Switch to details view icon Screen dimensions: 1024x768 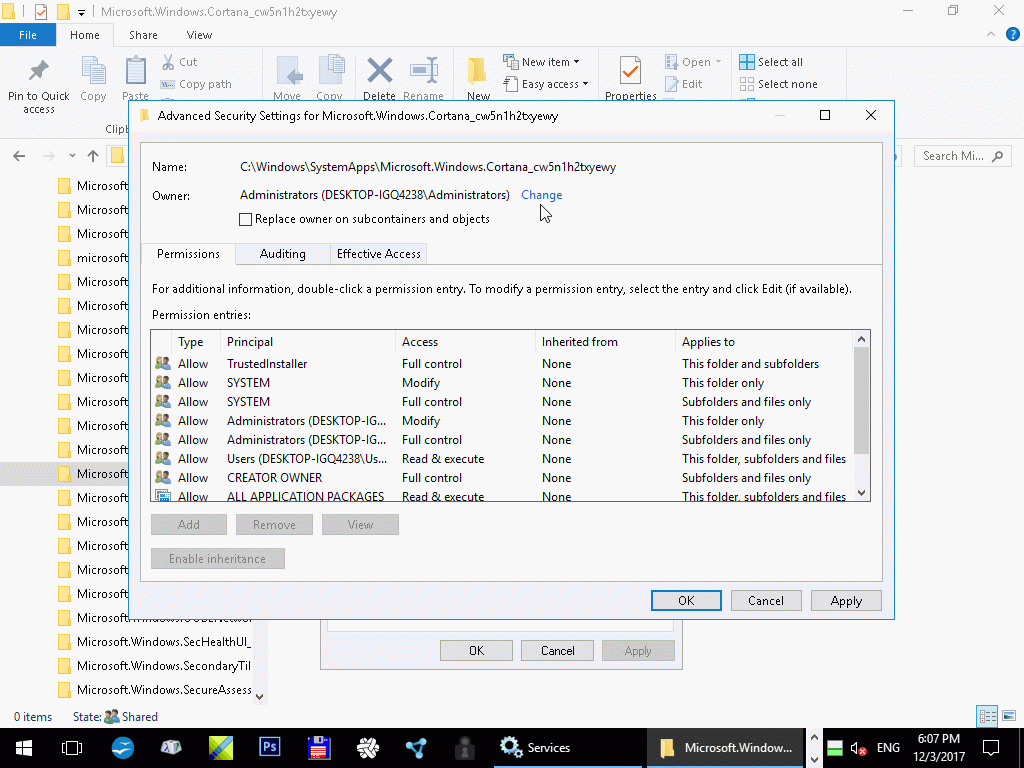point(987,716)
